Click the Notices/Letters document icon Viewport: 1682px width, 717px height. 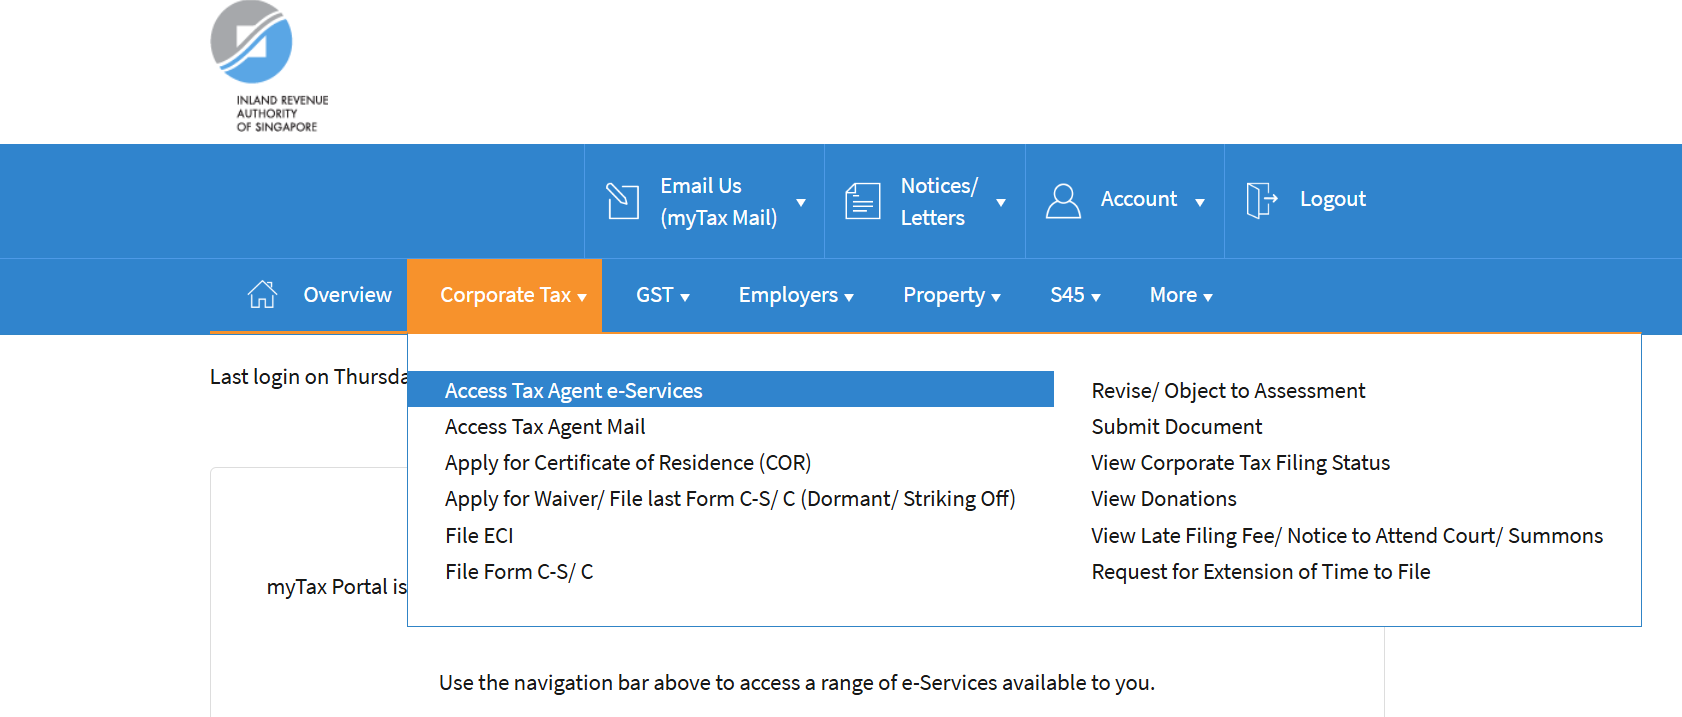point(863,201)
